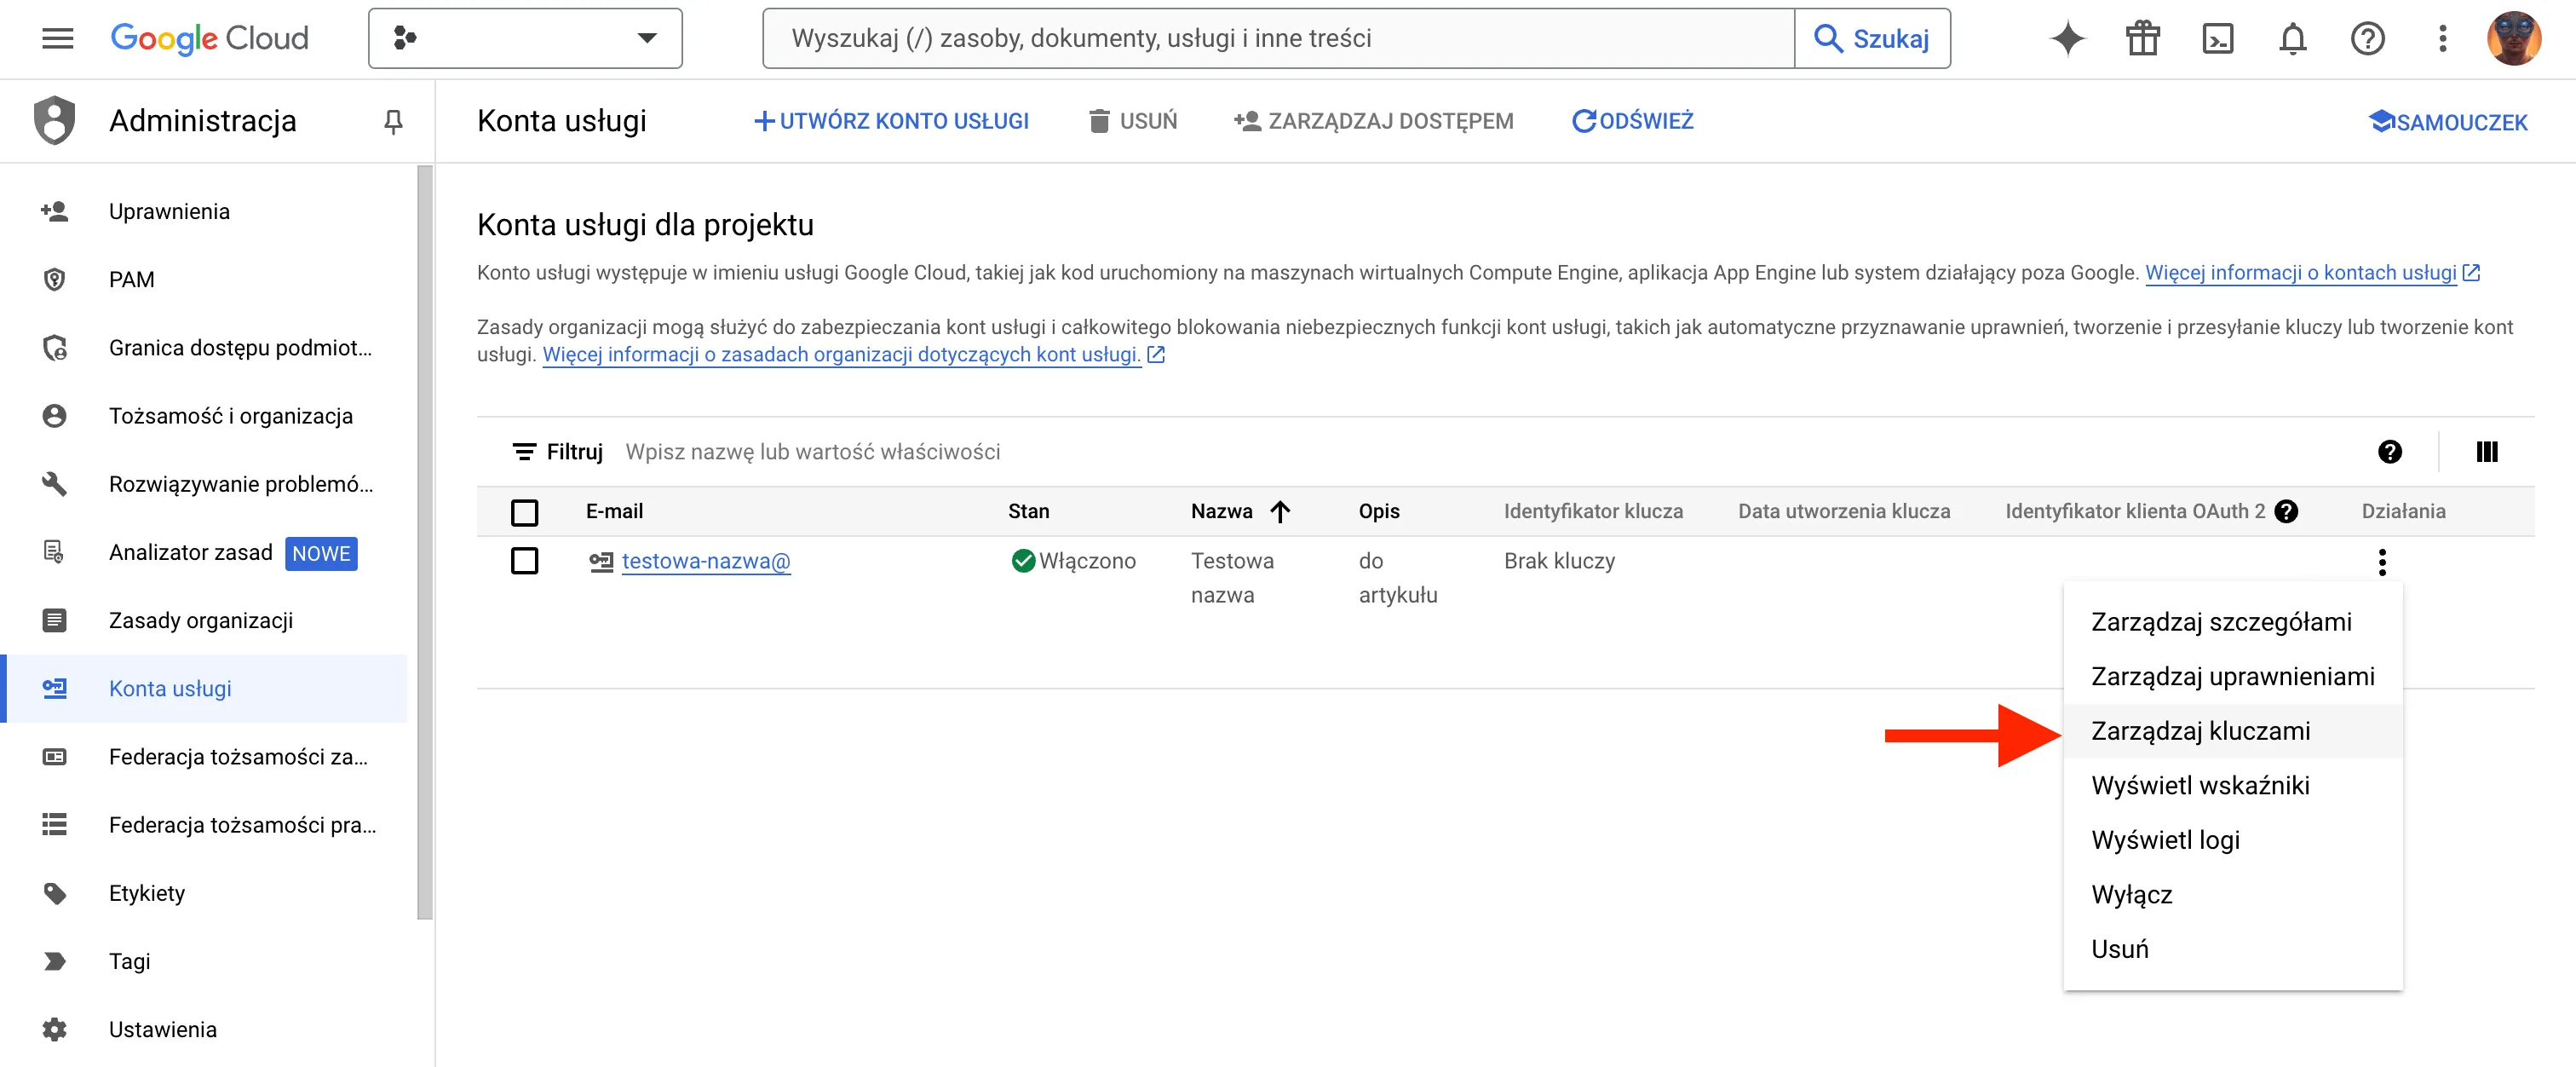Select Wyłącz menu item

2232,894
